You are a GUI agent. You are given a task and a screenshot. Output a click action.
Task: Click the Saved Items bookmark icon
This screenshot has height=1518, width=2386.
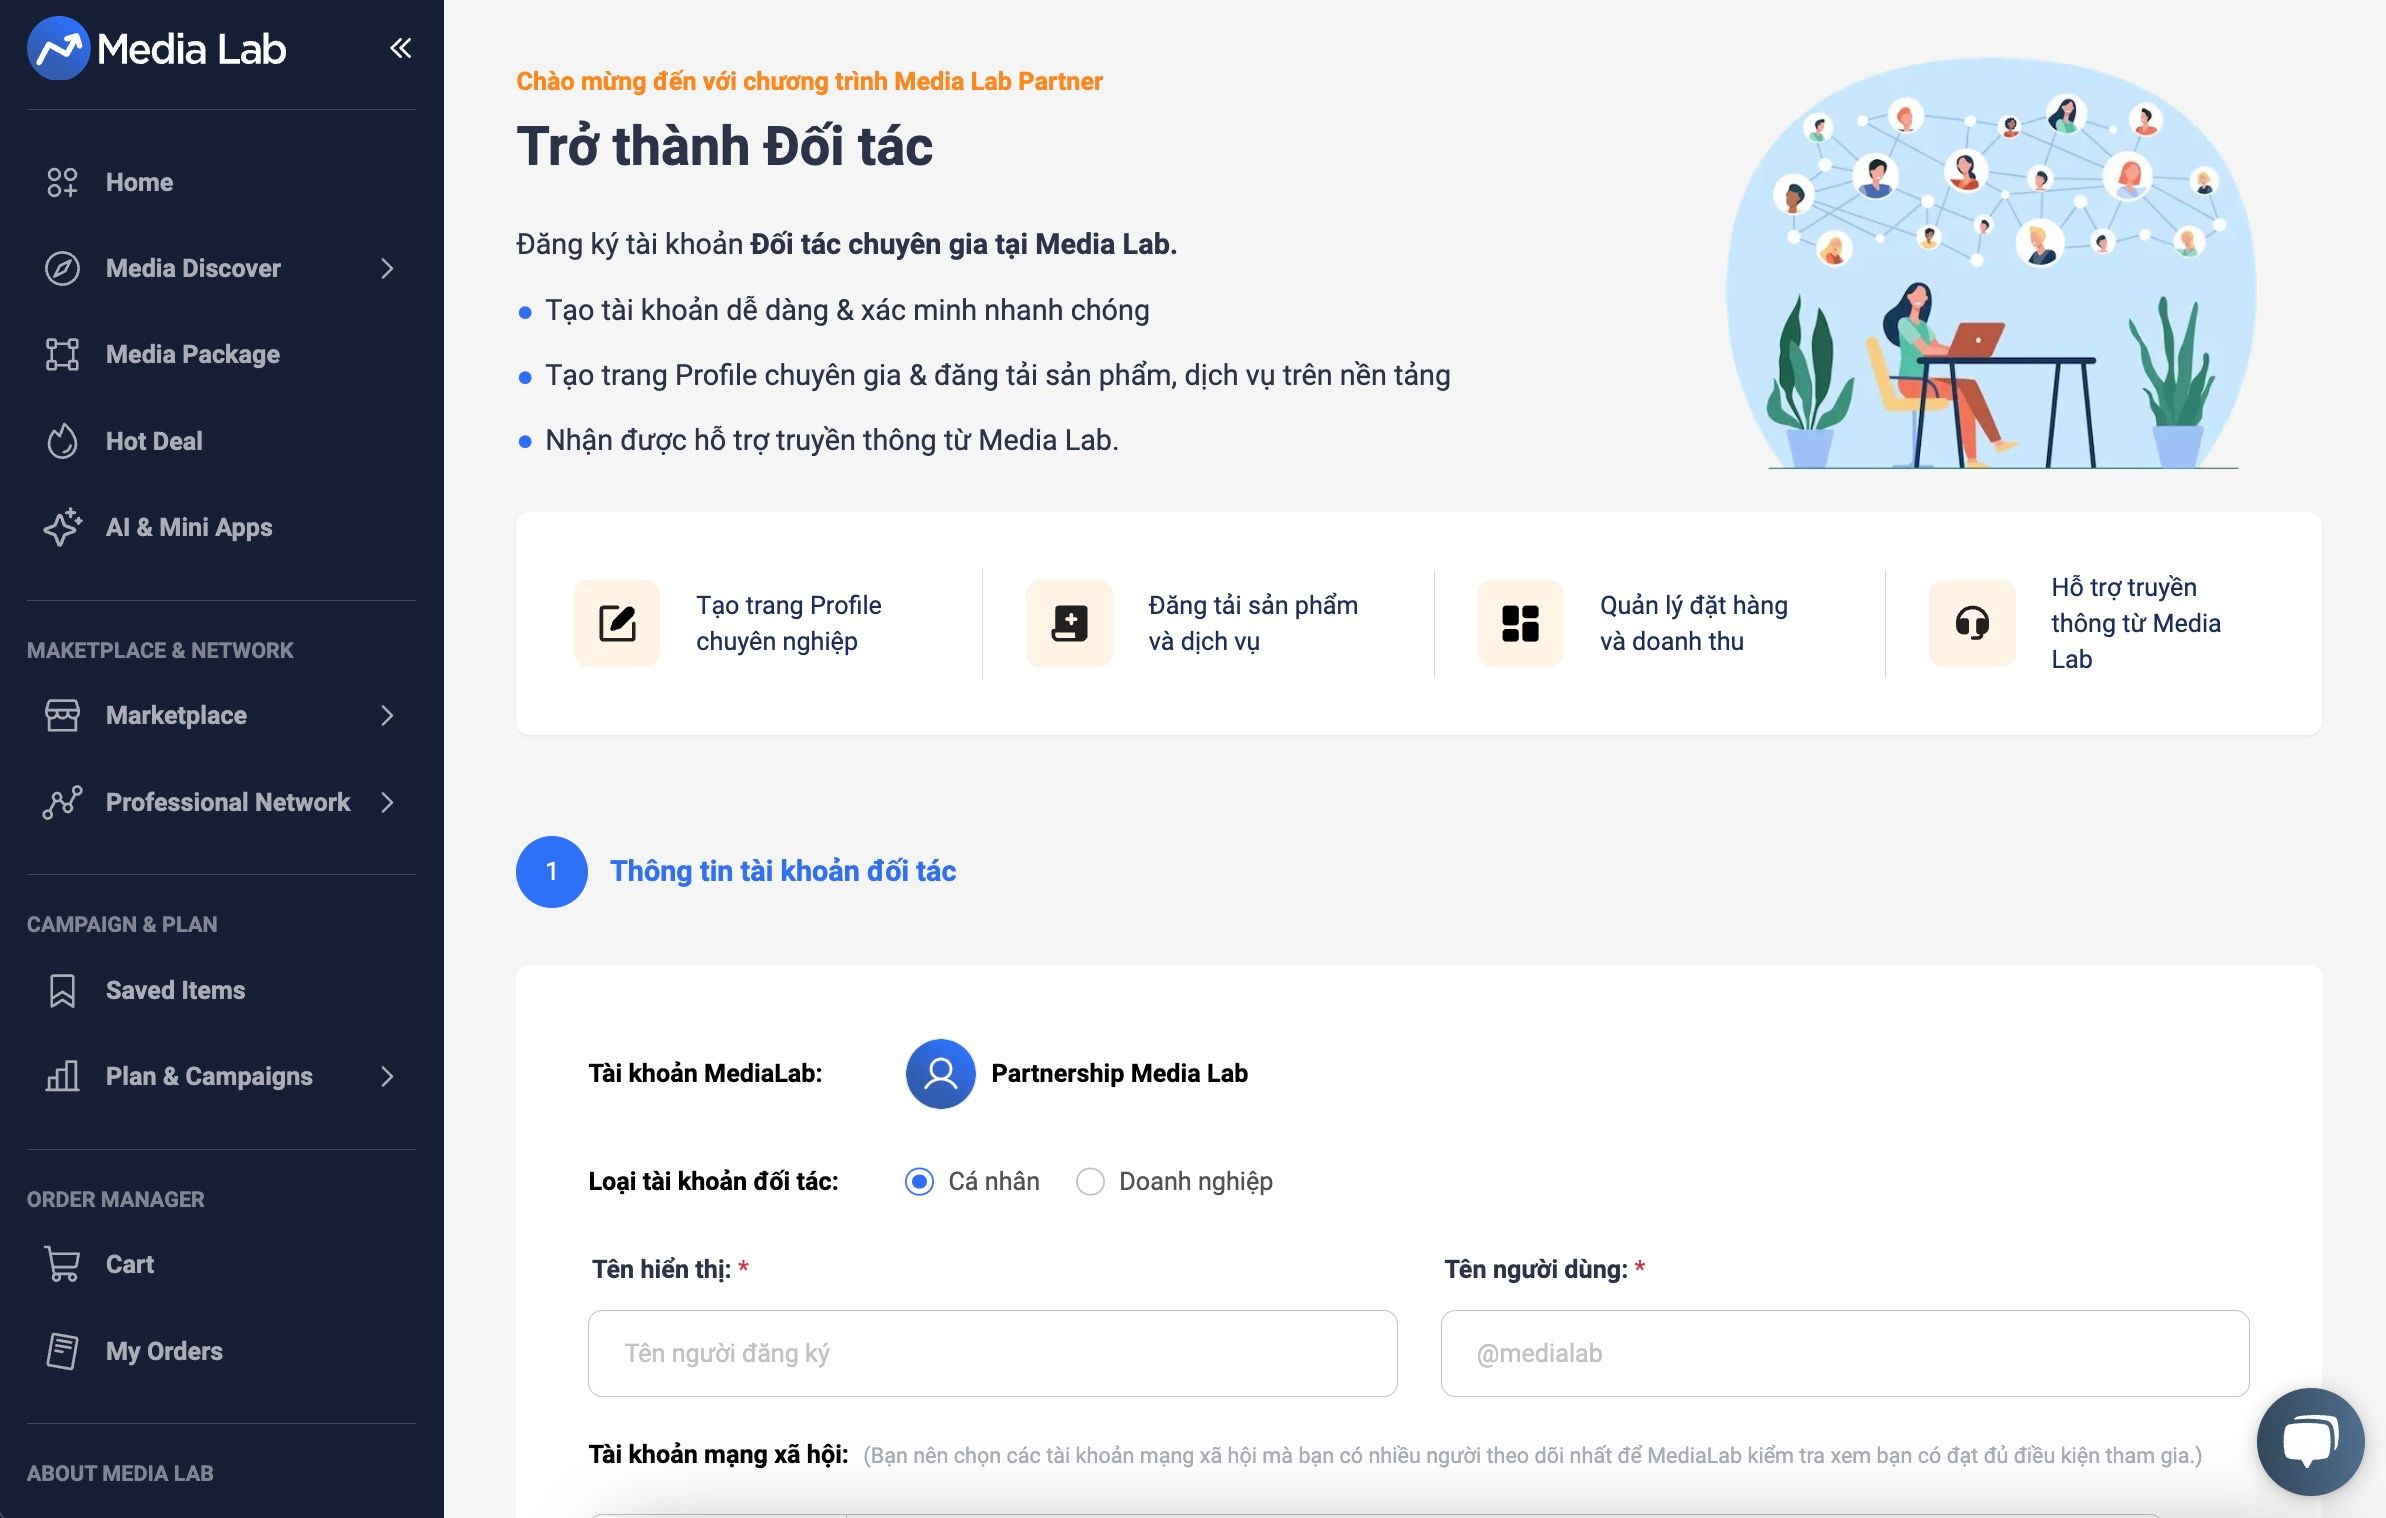click(x=62, y=990)
